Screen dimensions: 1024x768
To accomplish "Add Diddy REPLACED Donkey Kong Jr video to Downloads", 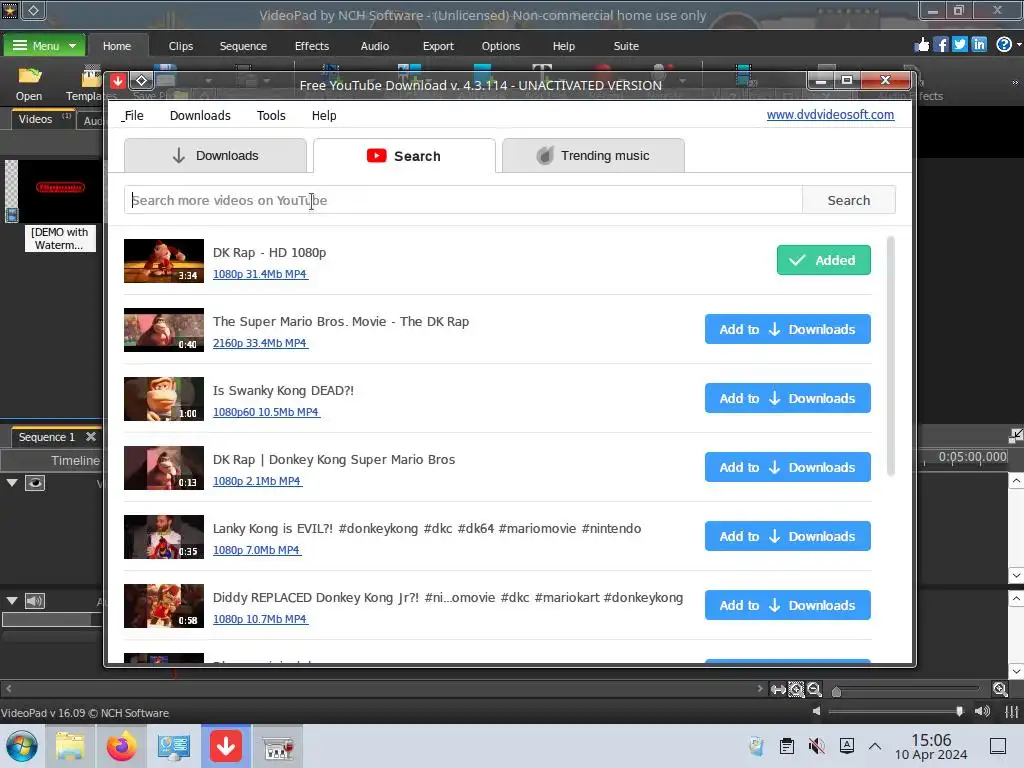I will [788, 605].
